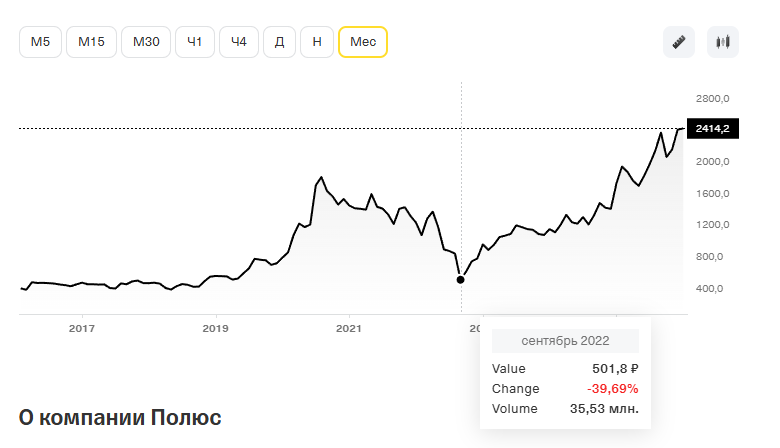Click the black data point marker on chart

pyautogui.click(x=461, y=279)
